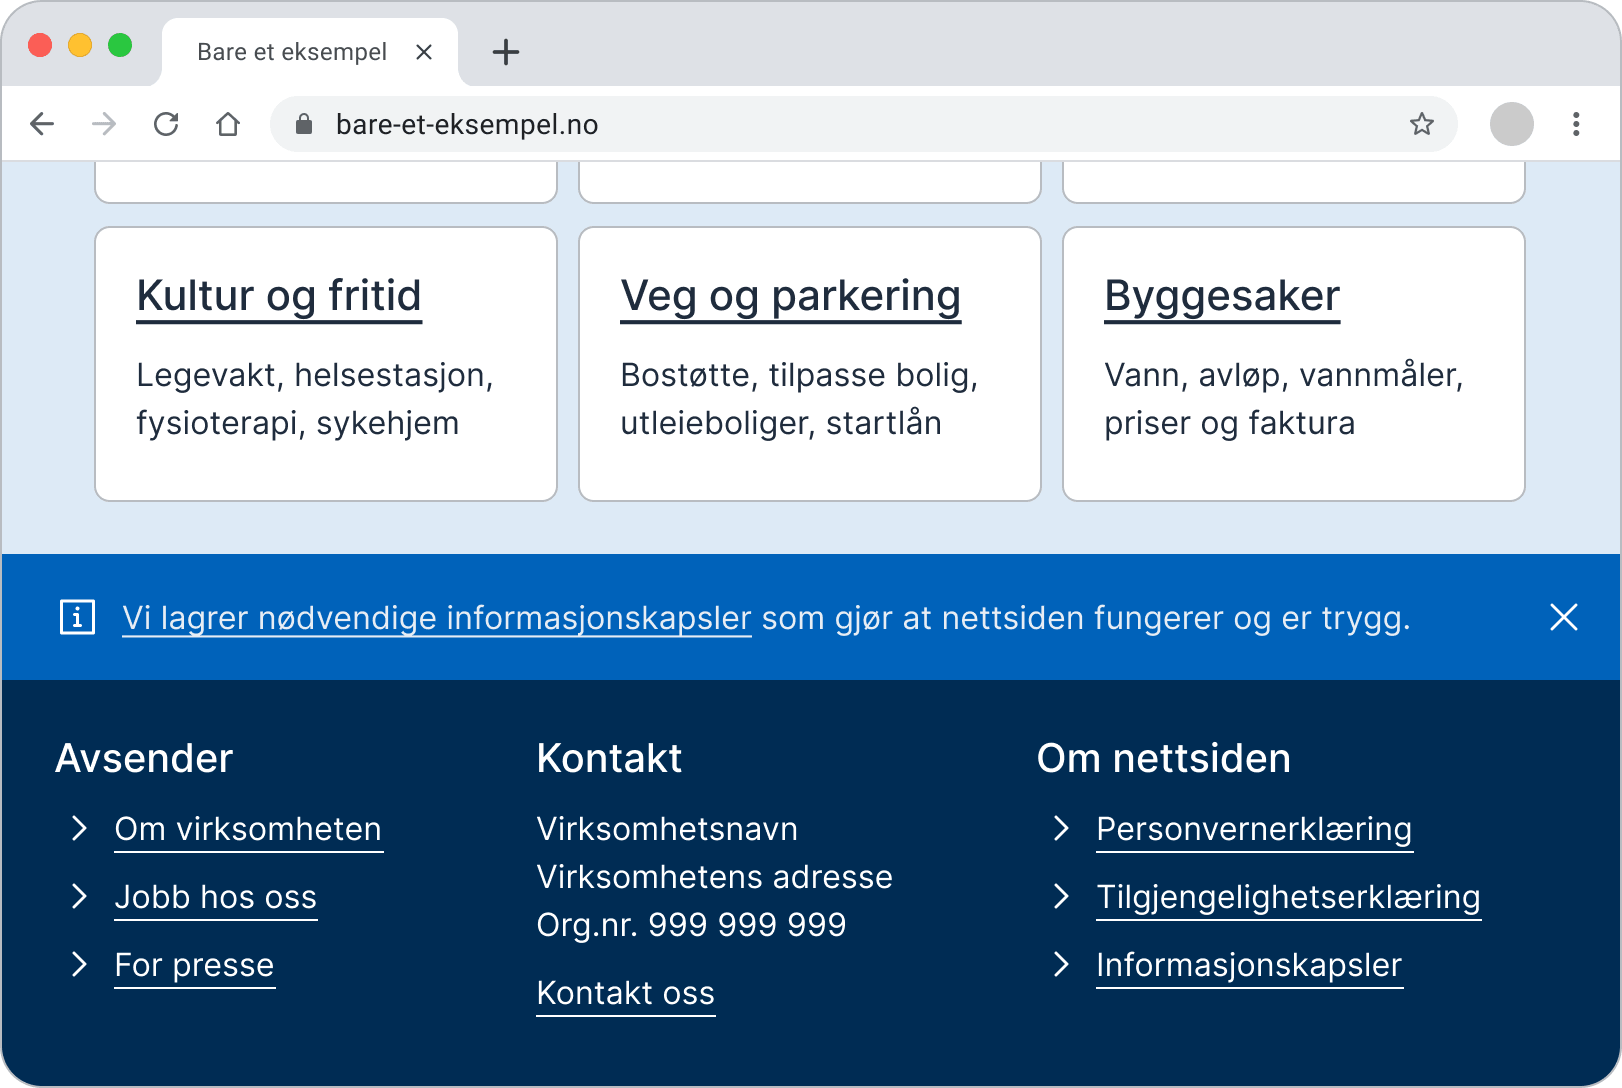The image size is (1622, 1088).
Task: Click 'Legevakt, helsestasjon,' description text
Action: click(315, 375)
